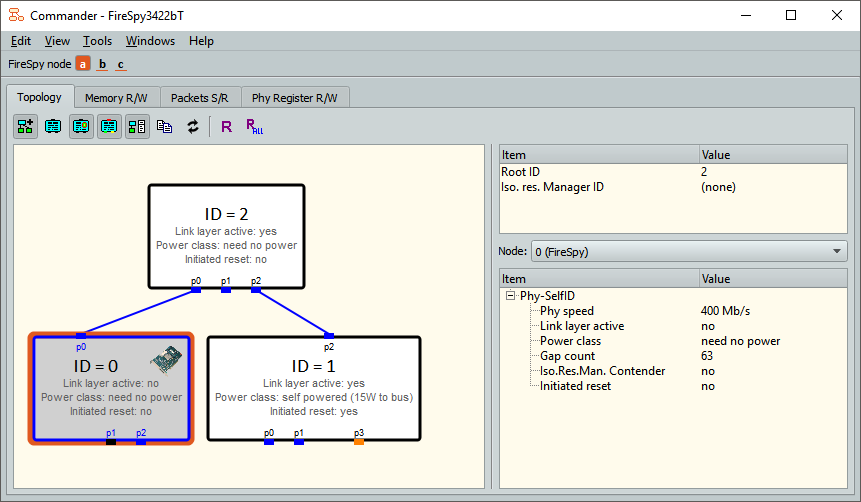Click the copy topology icon
The image size is (861, 502).
[x=165, y=127]
